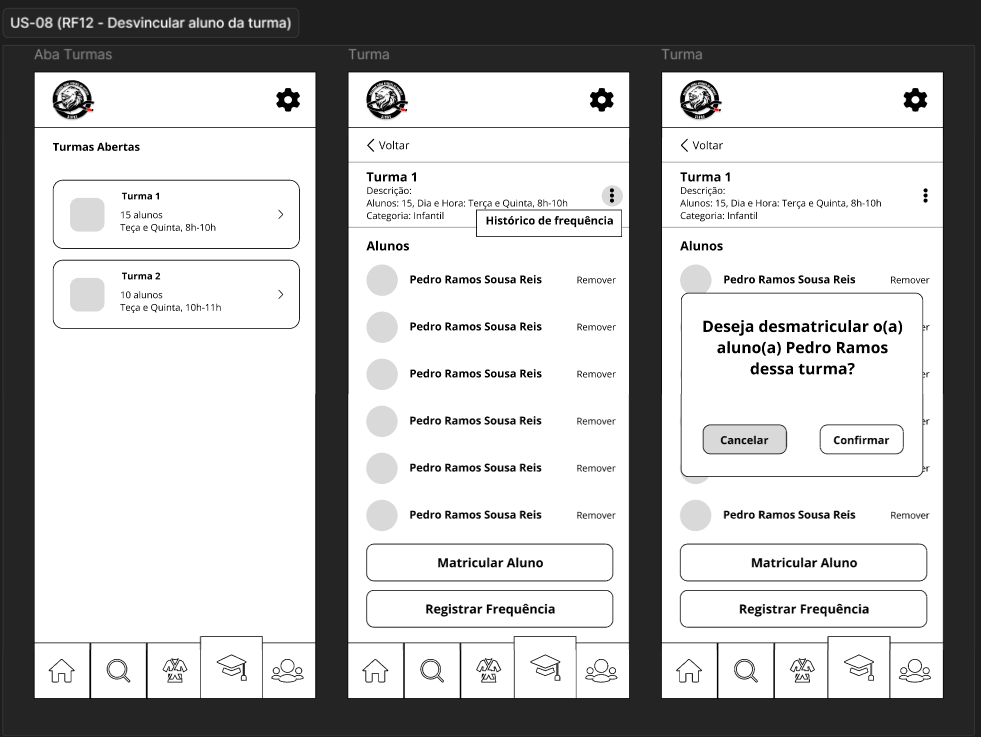
Task: Expand Turma 1 card chevron
Action: coord(280,215)
